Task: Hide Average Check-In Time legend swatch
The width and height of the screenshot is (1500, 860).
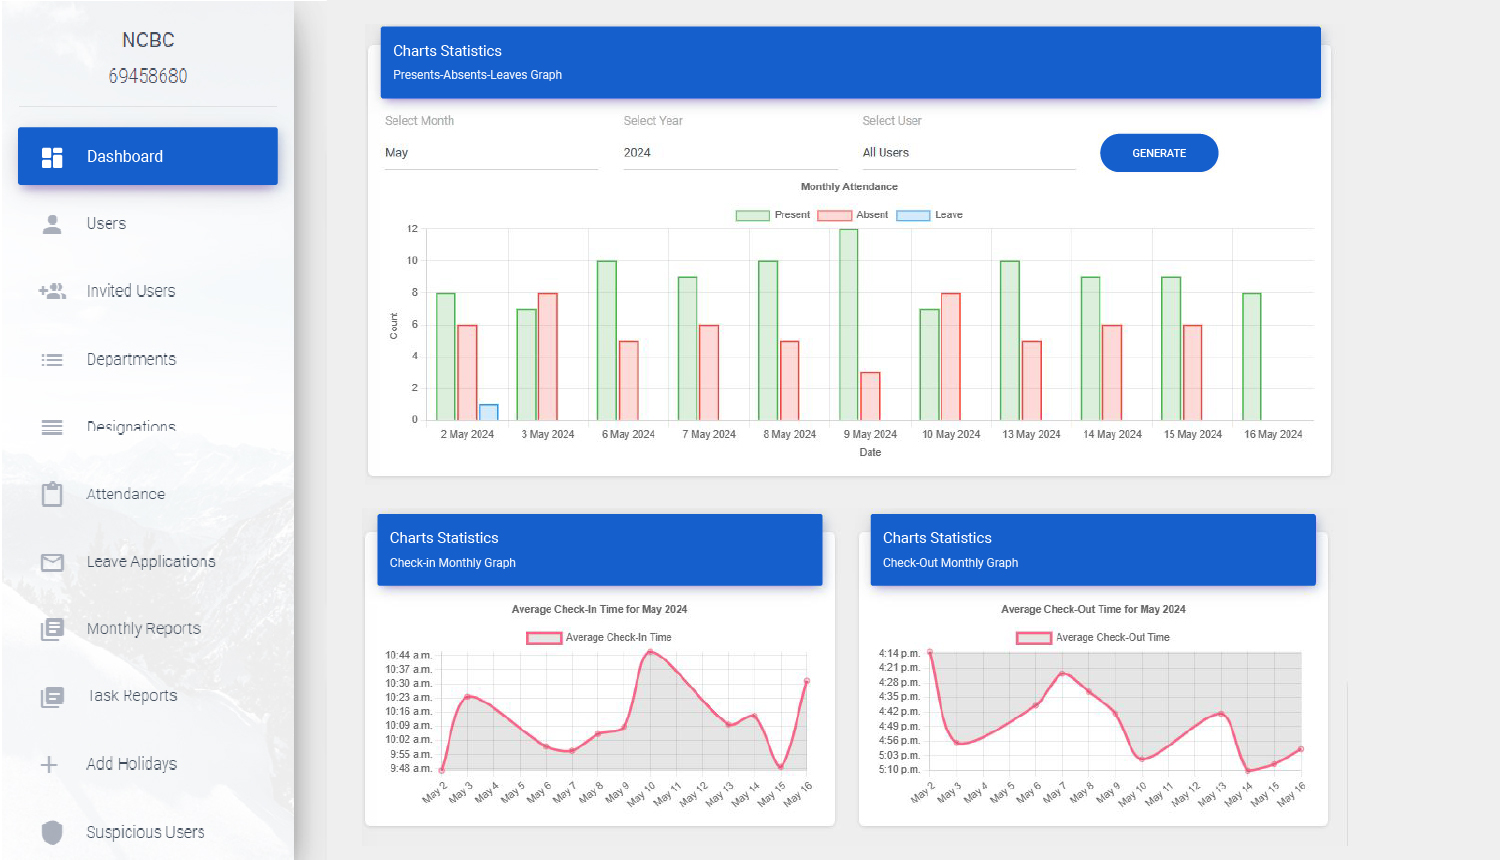Action: (x=544, y=638)
